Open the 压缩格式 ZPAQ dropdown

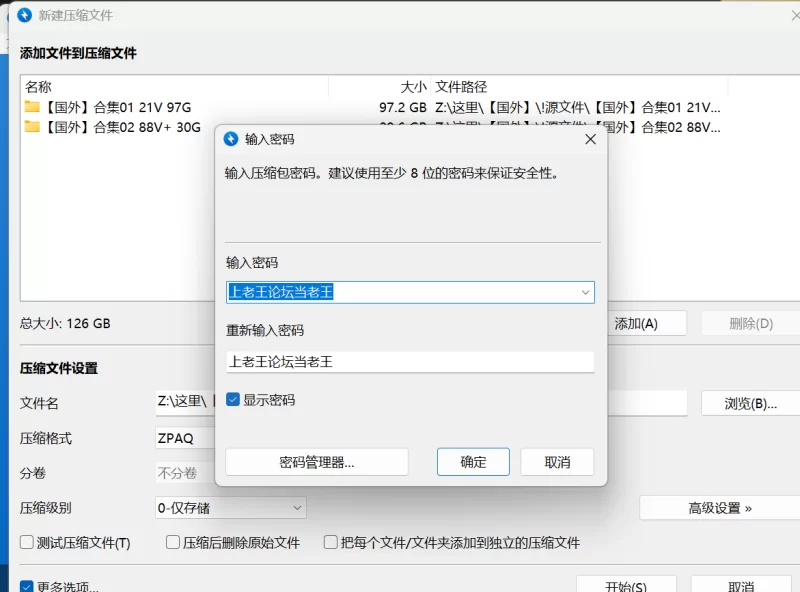click(x=185, y=438)
